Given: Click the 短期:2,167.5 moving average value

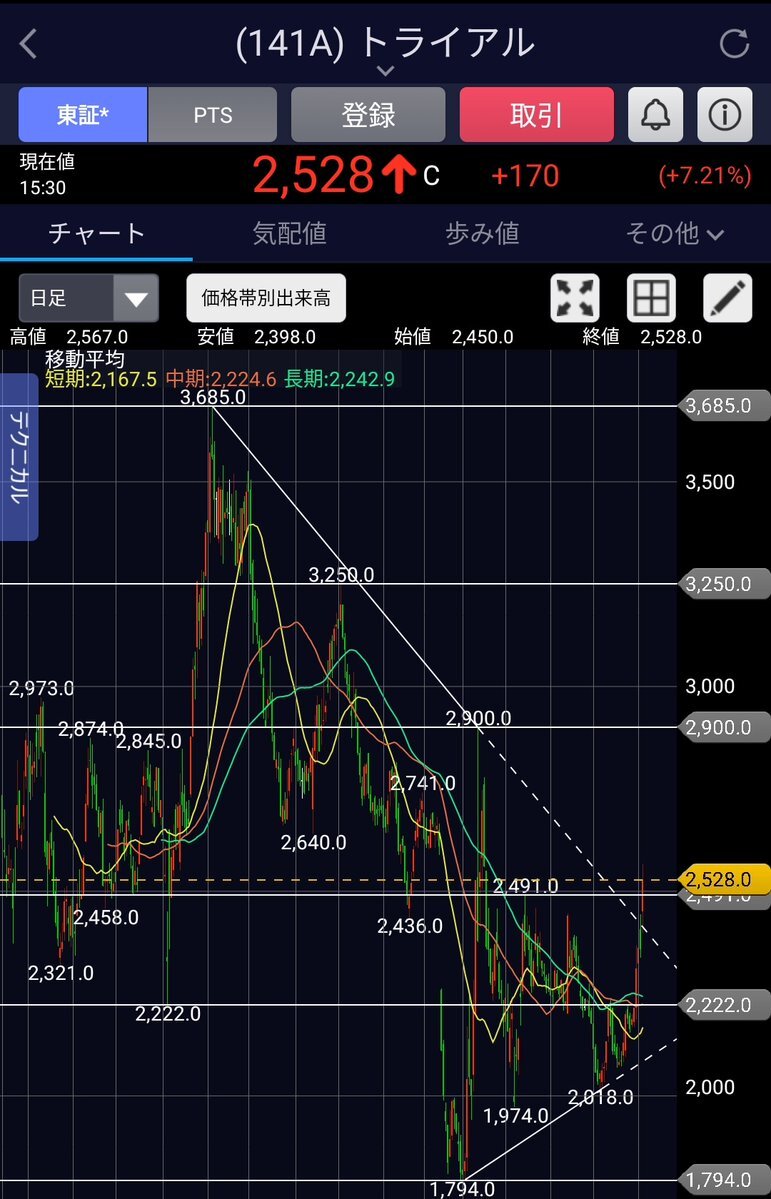Looking at the screenshot, I should pyautogui.click(x=101, y=379).
